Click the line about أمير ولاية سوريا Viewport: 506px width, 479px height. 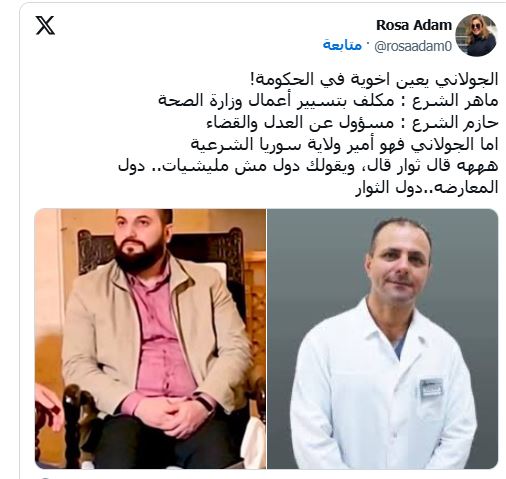point(344,144)
